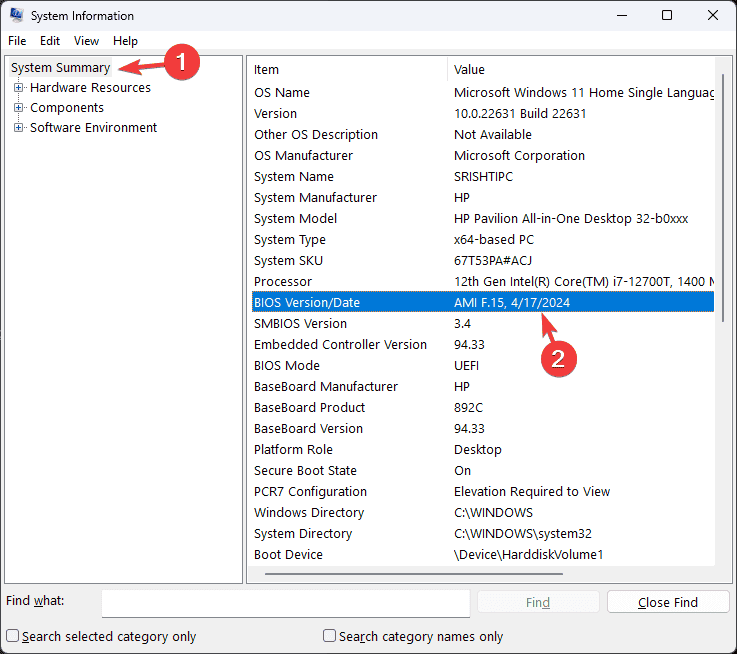
Task: Select the Hardware Resources tree item
Action: coord(90,87)
